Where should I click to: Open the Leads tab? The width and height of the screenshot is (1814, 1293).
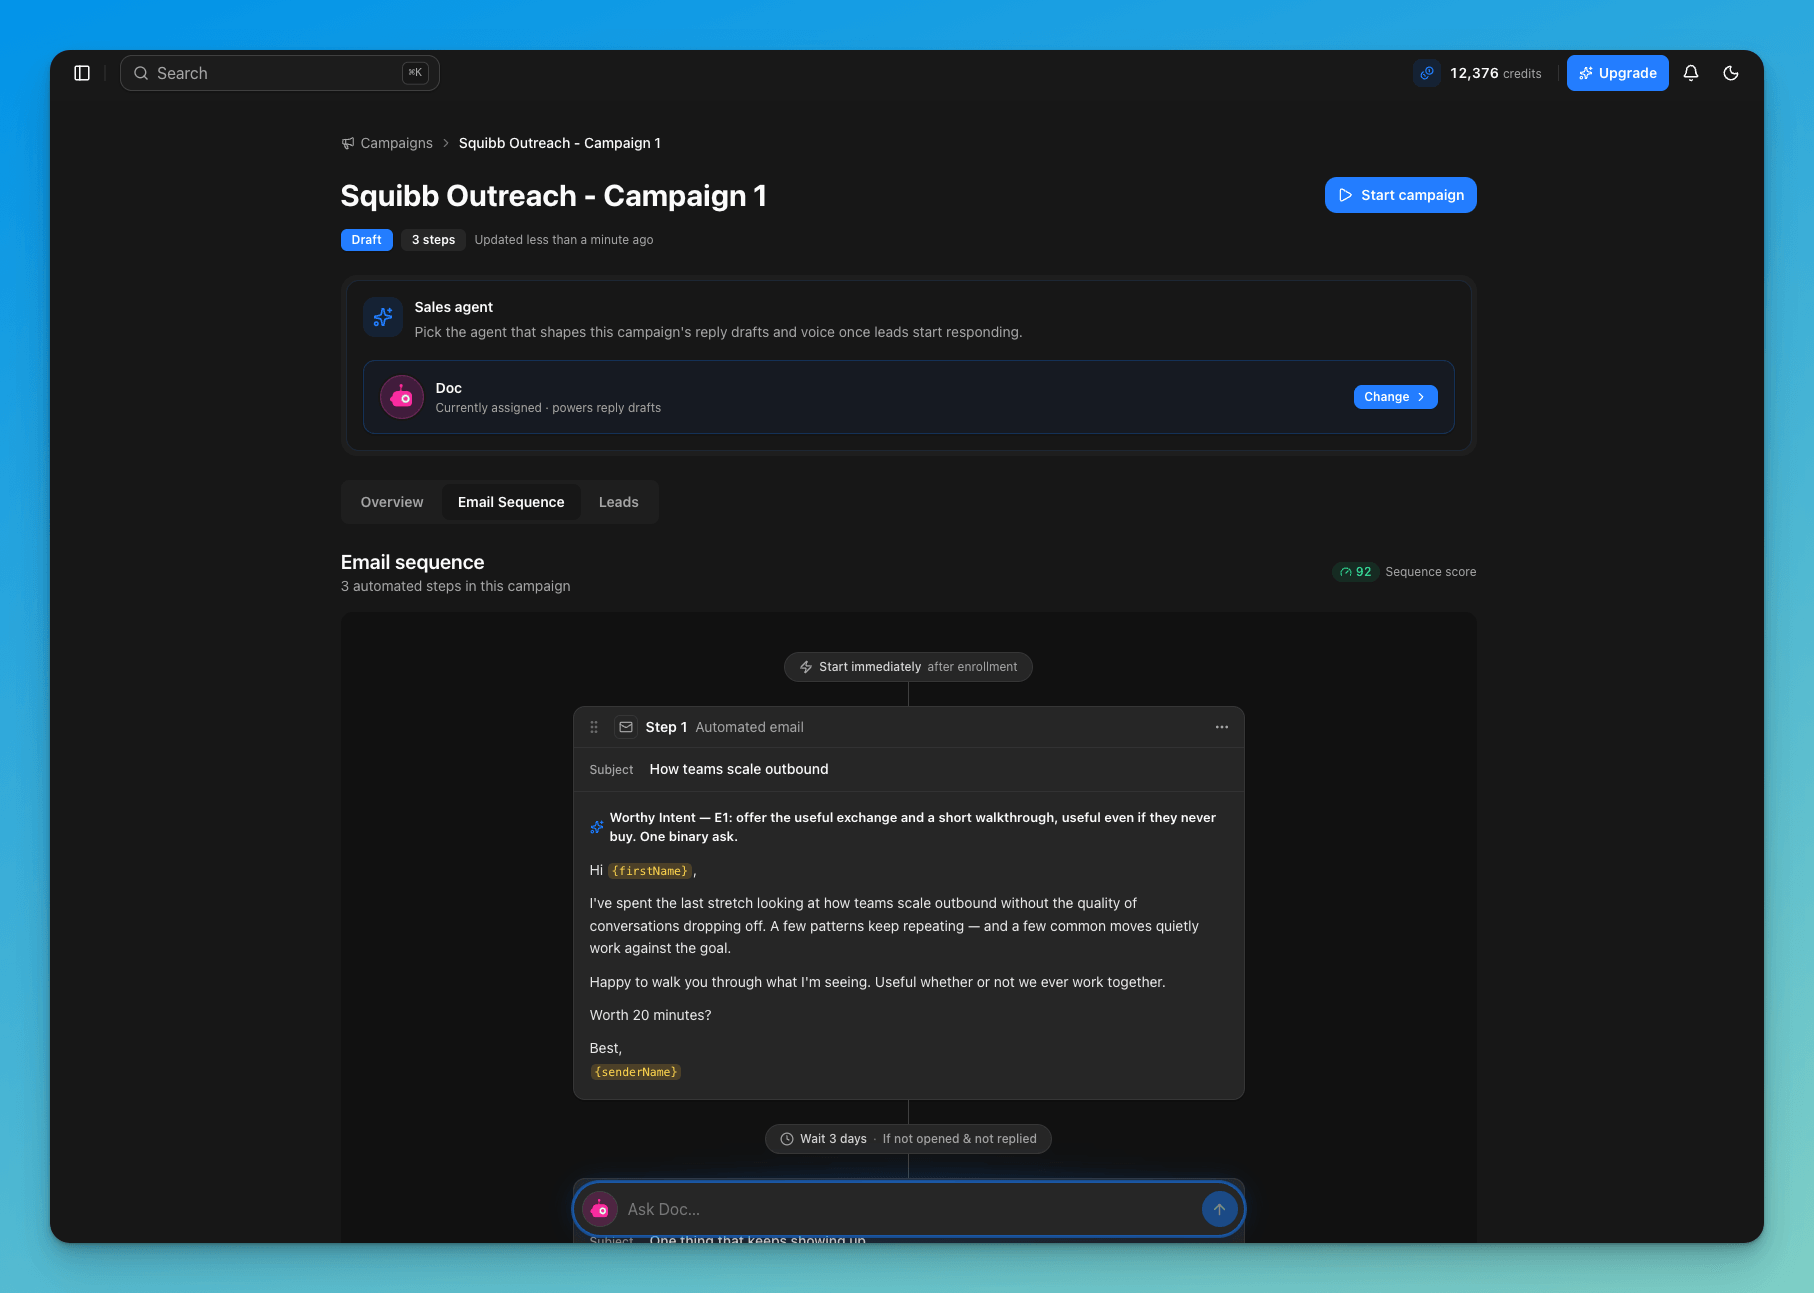coord(618,502)
